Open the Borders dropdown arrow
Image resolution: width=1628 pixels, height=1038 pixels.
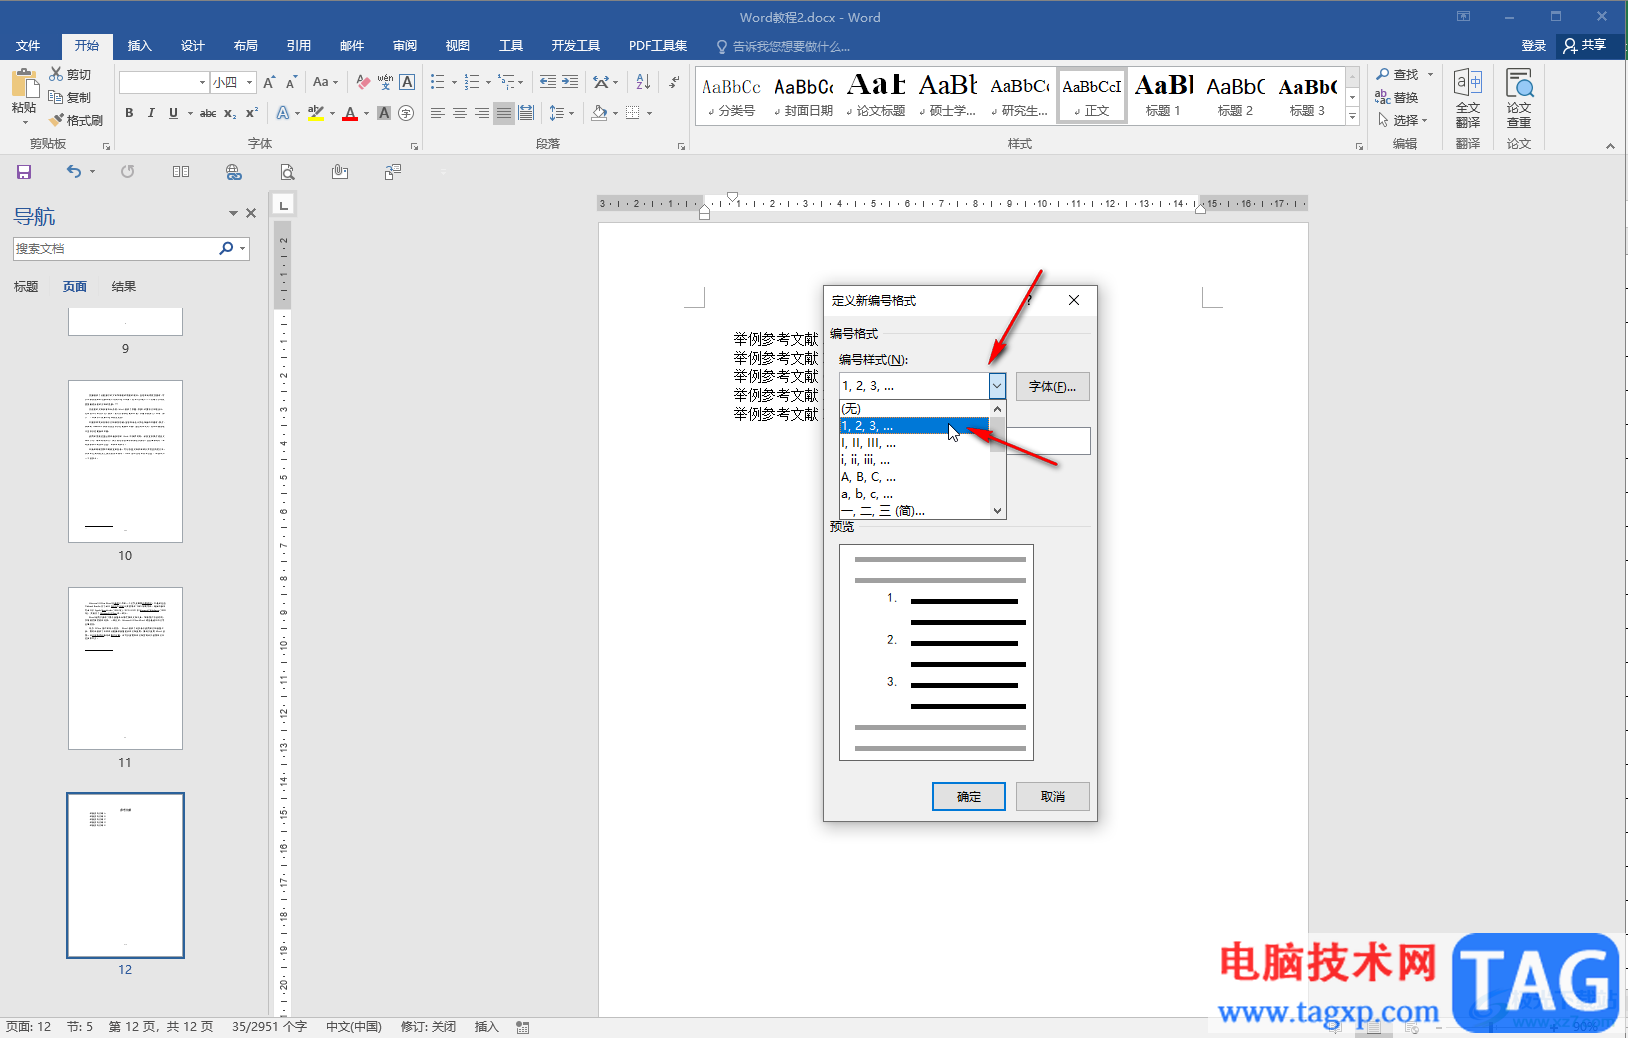tap(649, 113)
